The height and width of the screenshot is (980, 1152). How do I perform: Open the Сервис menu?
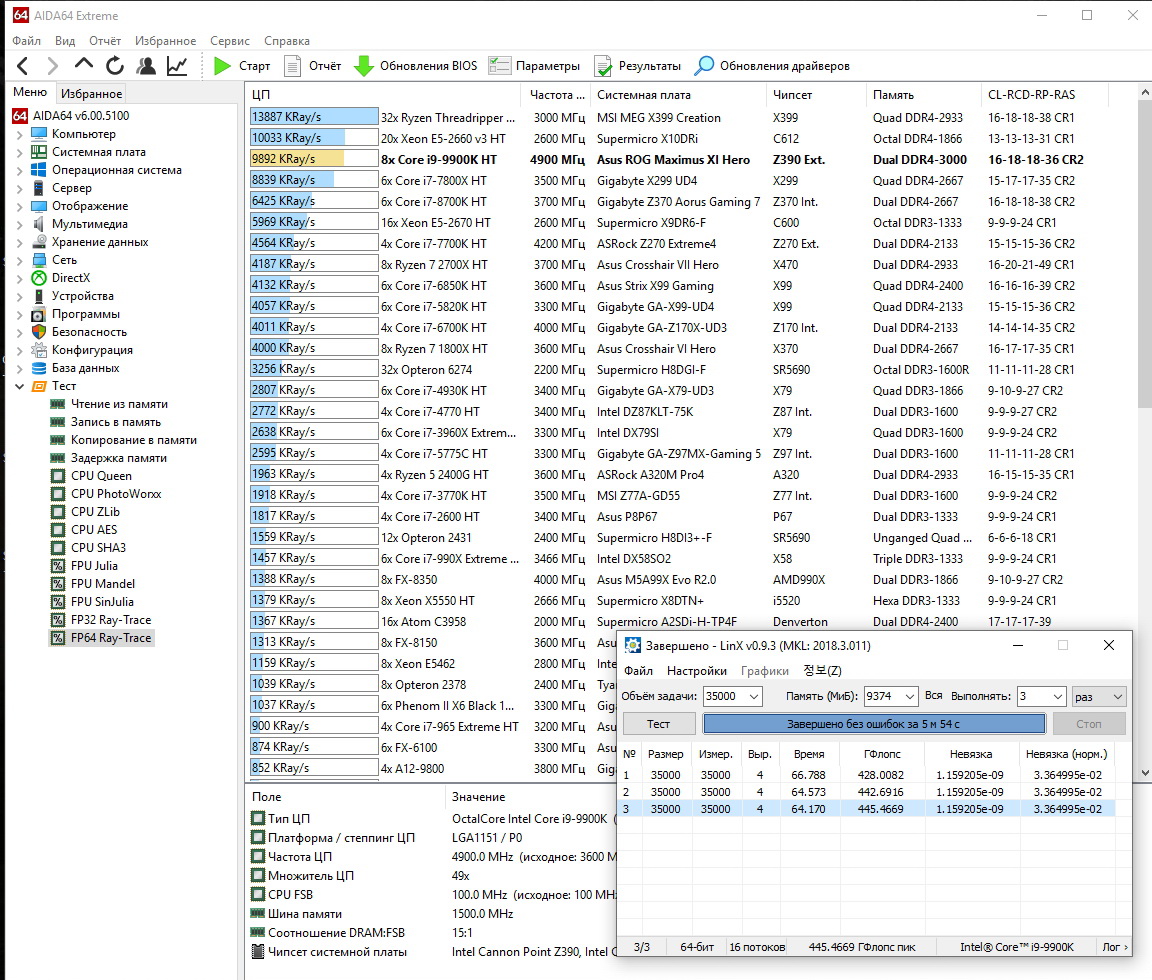(230, 41)
